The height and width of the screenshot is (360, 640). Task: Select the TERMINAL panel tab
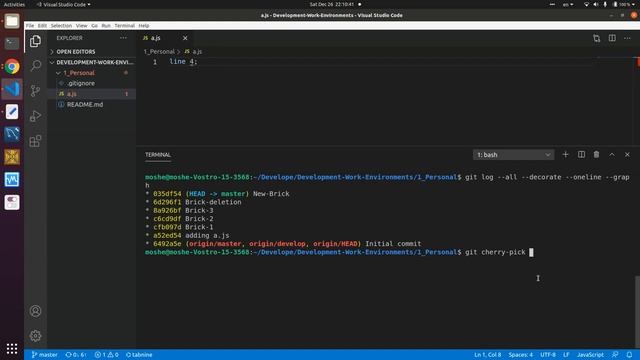click(158, 155)
